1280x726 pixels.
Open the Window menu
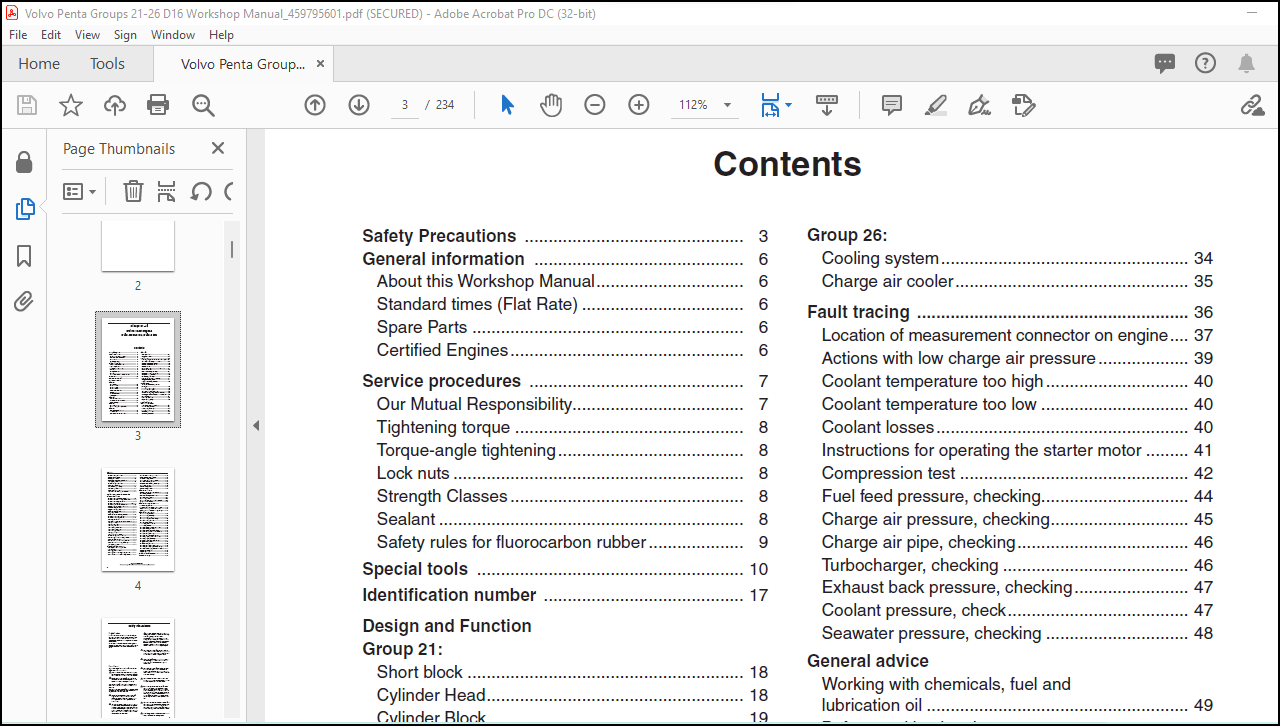tap(173, 34)
